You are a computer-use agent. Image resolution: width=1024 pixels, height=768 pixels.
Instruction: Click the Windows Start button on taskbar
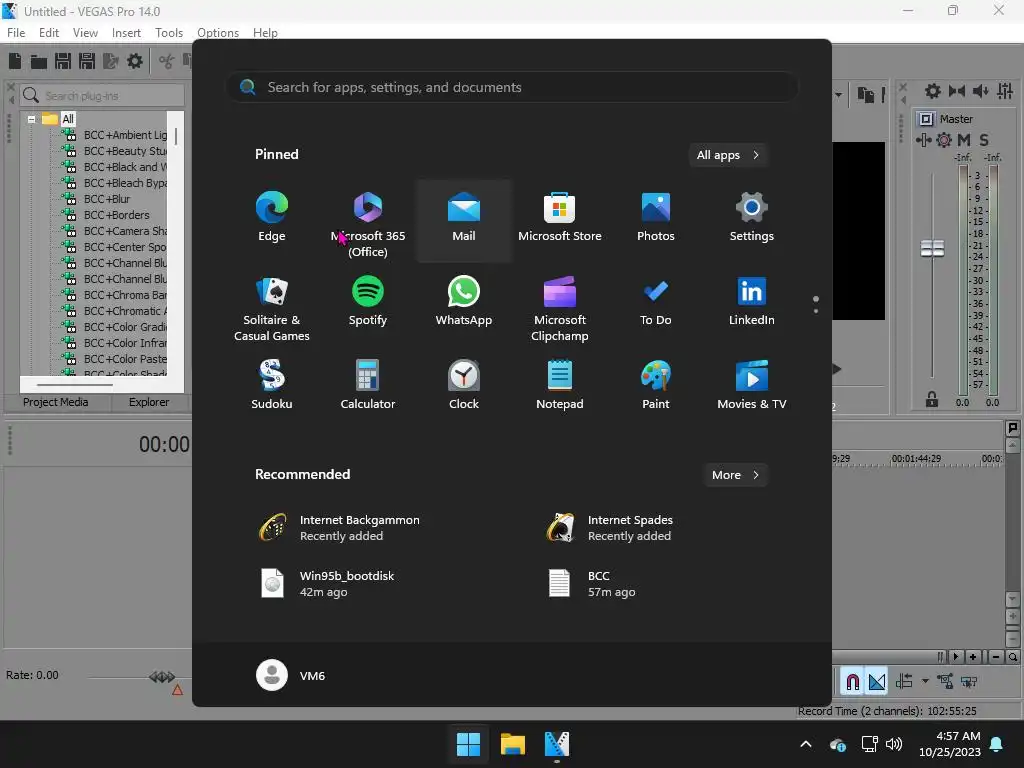click(x=468, y=744)
